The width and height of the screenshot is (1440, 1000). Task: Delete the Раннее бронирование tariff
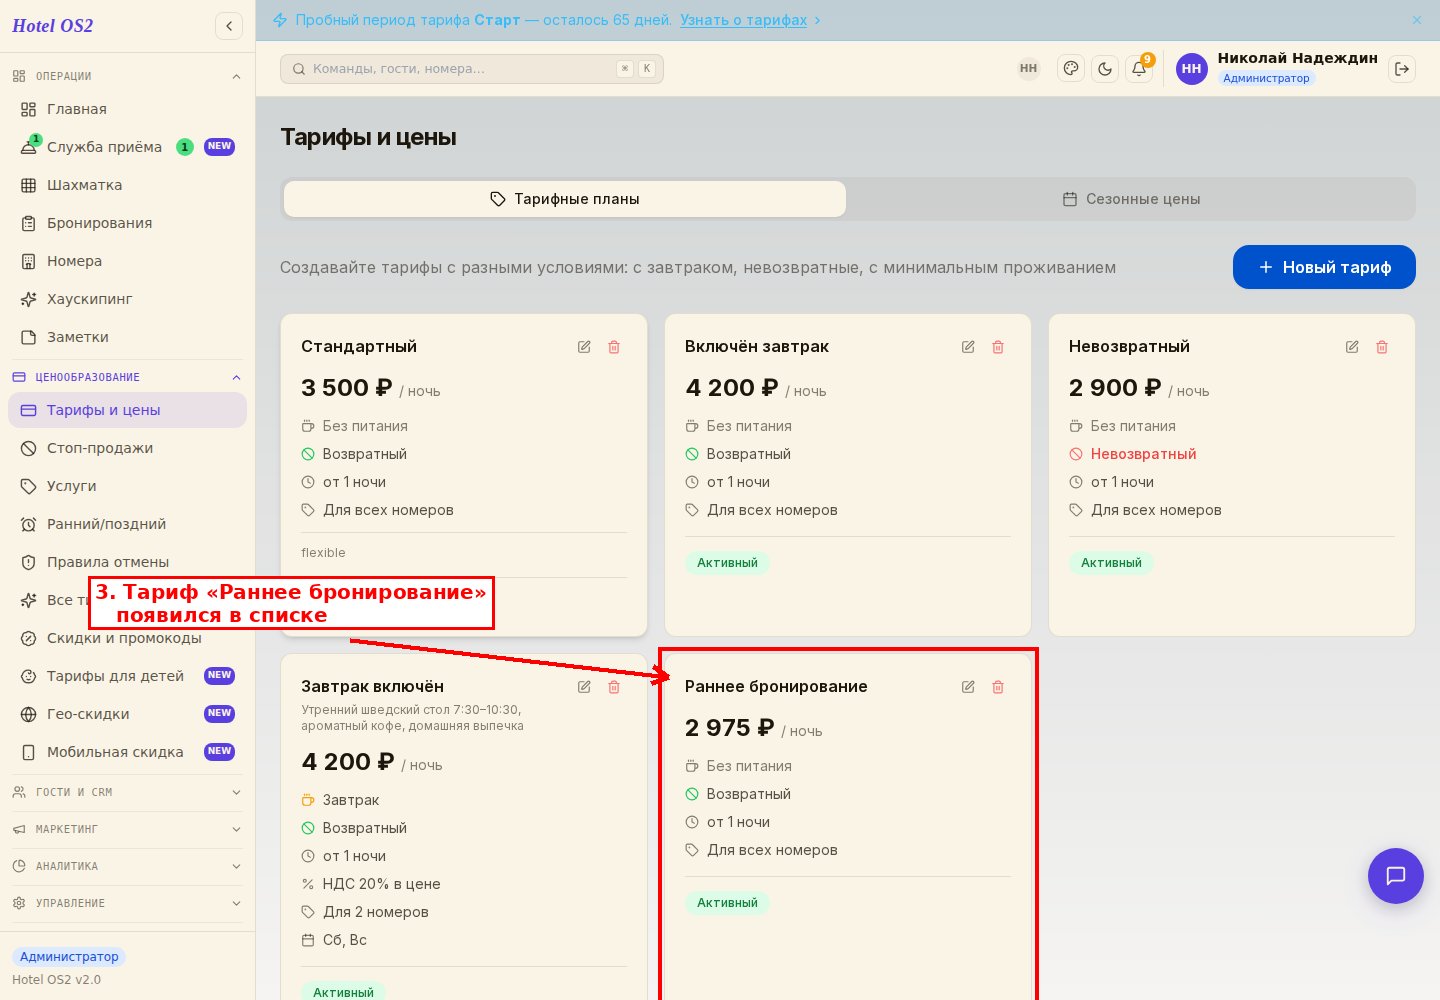click(x=998, y=687)
